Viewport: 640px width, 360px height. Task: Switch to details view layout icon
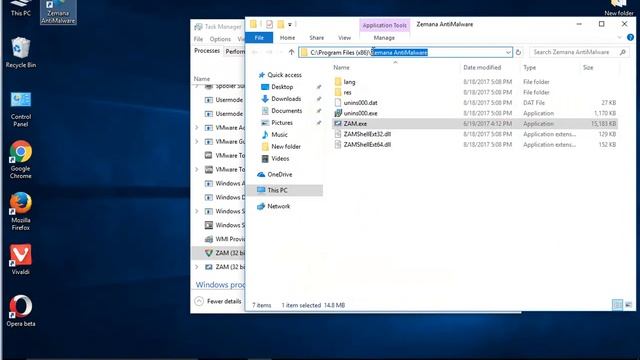point(617,305)
